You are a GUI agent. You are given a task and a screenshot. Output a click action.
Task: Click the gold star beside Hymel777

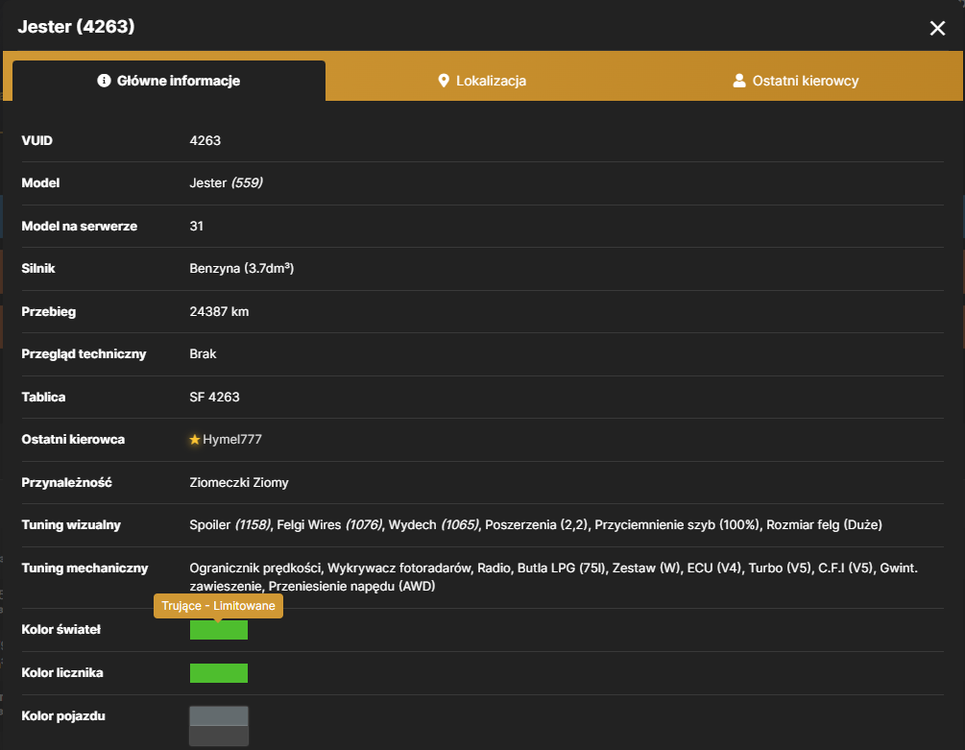[x=194, y=439]
